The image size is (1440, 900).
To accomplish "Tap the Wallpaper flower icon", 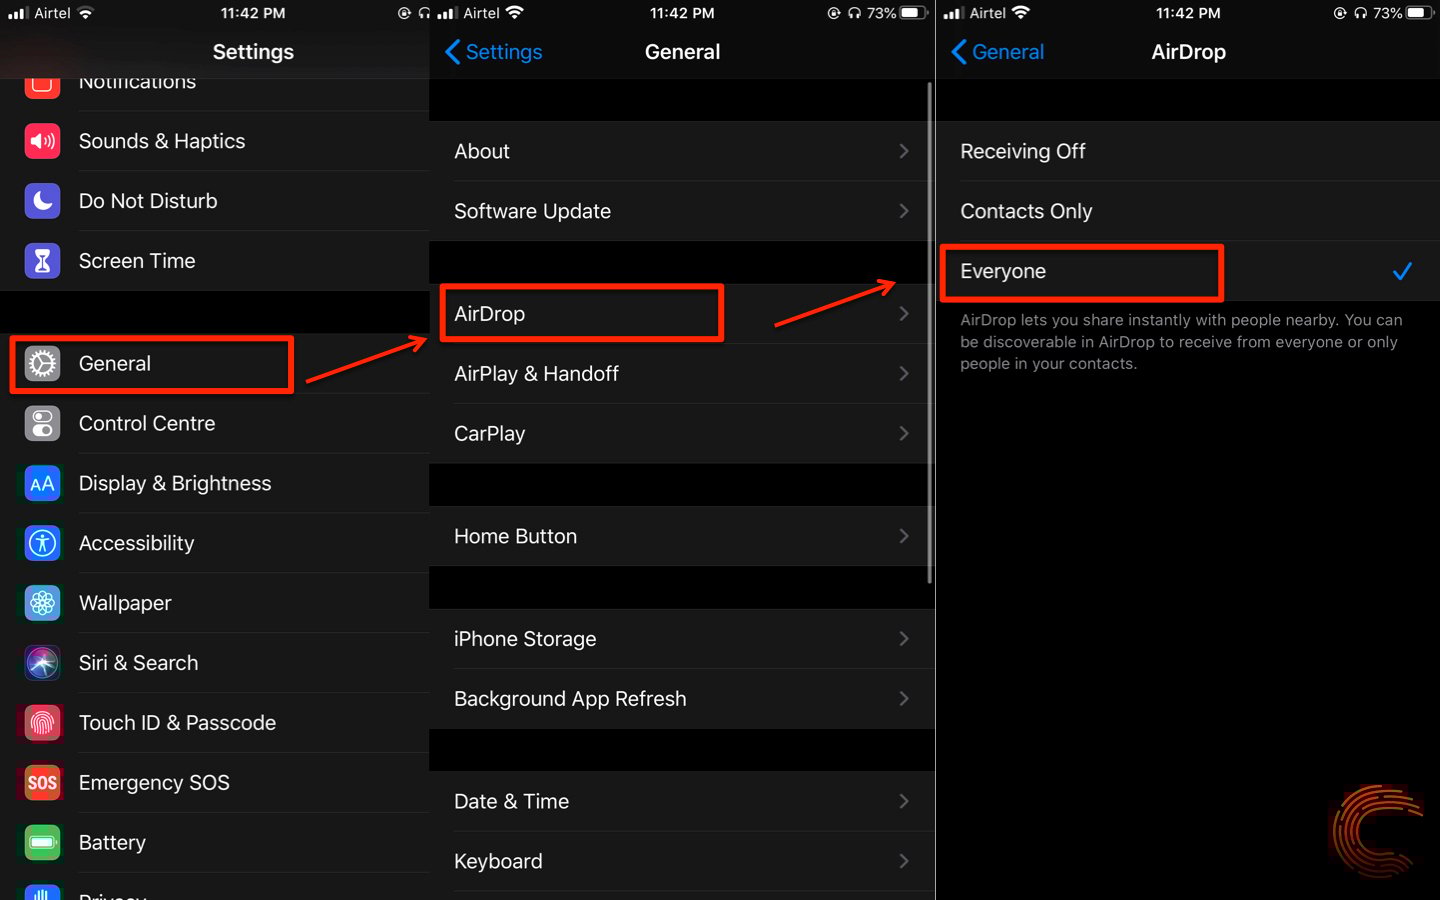I will tap(42, 603).
